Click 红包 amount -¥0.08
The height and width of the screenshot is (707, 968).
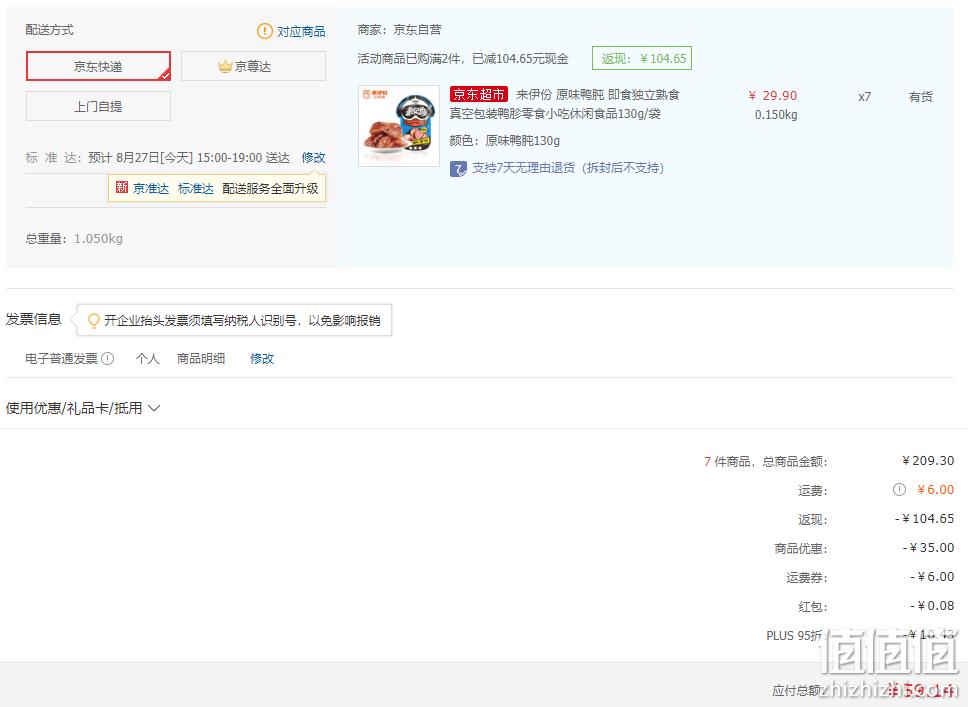(x=932, y=606)
